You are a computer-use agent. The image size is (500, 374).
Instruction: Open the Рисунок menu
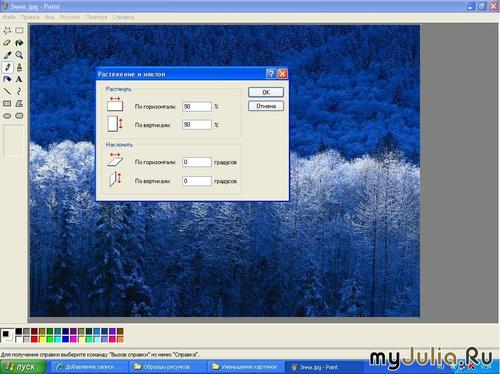tap(70, 17)
